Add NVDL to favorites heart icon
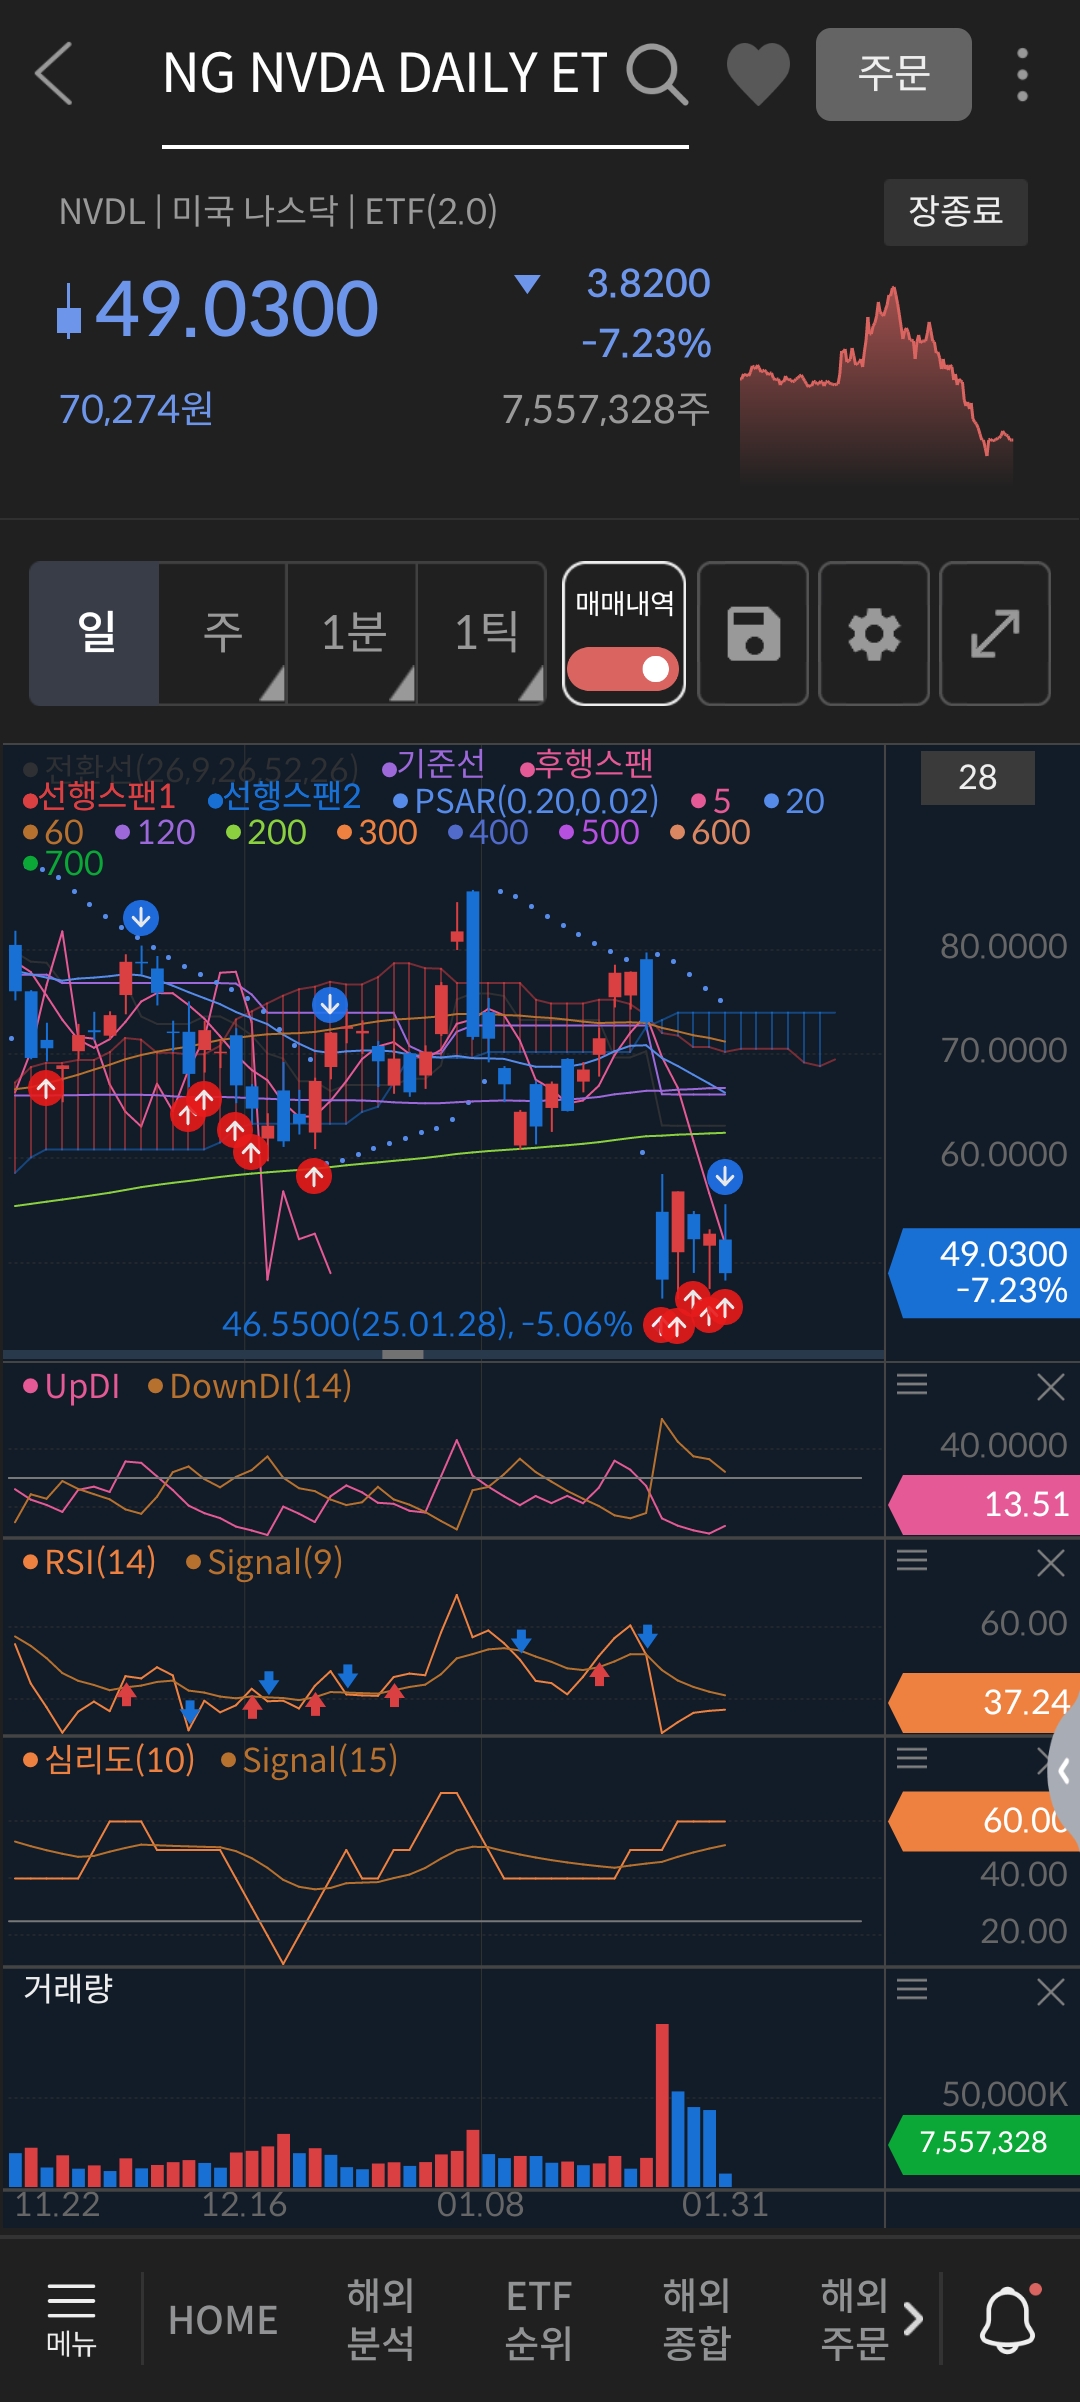Viewport: 1080px width, 2402px height. point(758,75)
